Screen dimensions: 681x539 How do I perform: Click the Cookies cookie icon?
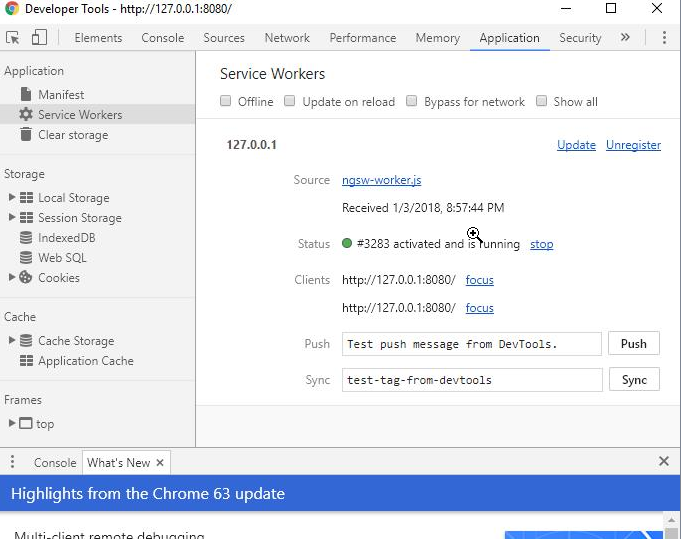point(26,277)
